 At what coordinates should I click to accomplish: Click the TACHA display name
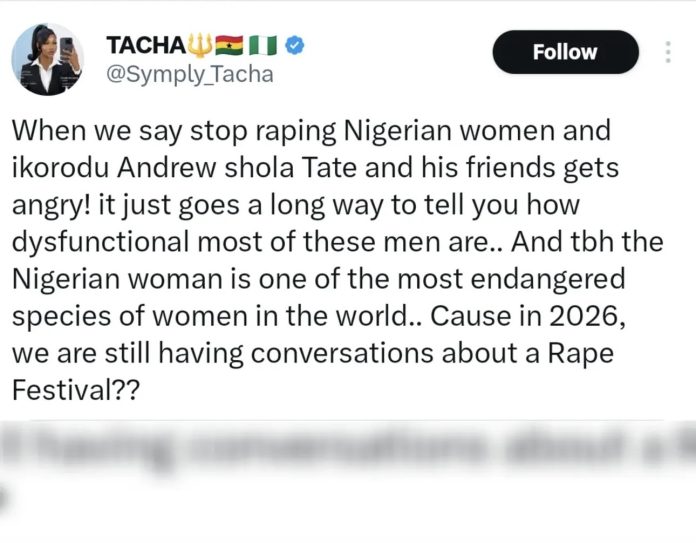point(142,45)
